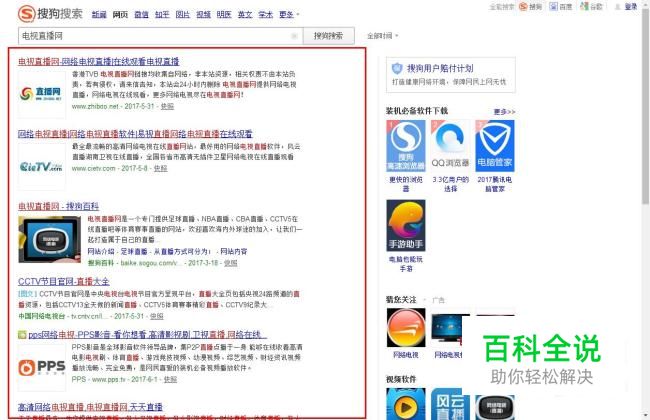Click the TV monitor 网络电视 ad thumbnail
Viewport: 650px width, 420px height.
447,330
